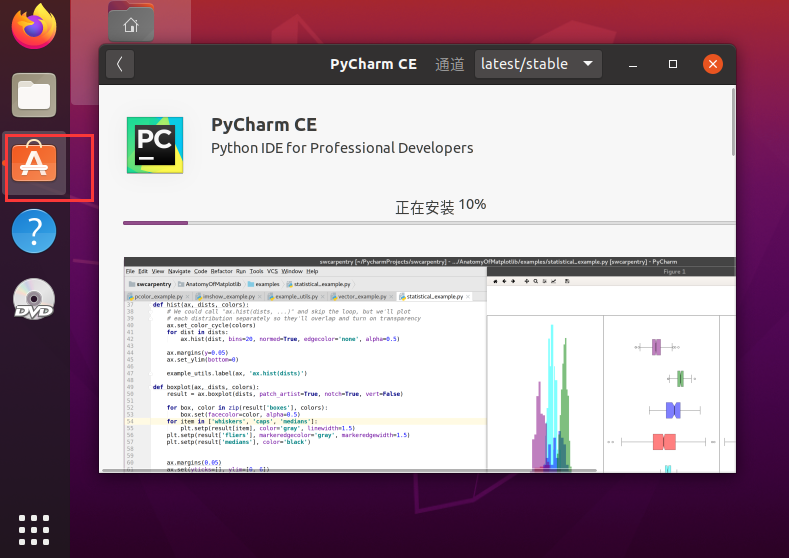Viewport: 789px width, 558px height.
Task: Go back with the header back arrow
Action: (120, 64)
